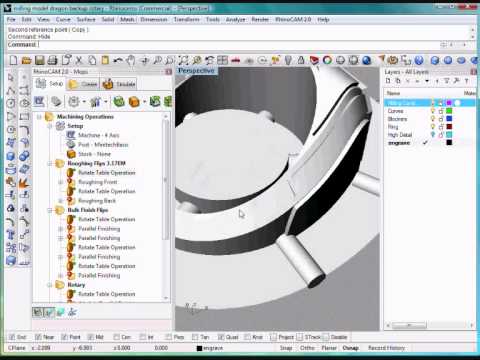Toggle the Mid osnap checkbox

[91, 337]
